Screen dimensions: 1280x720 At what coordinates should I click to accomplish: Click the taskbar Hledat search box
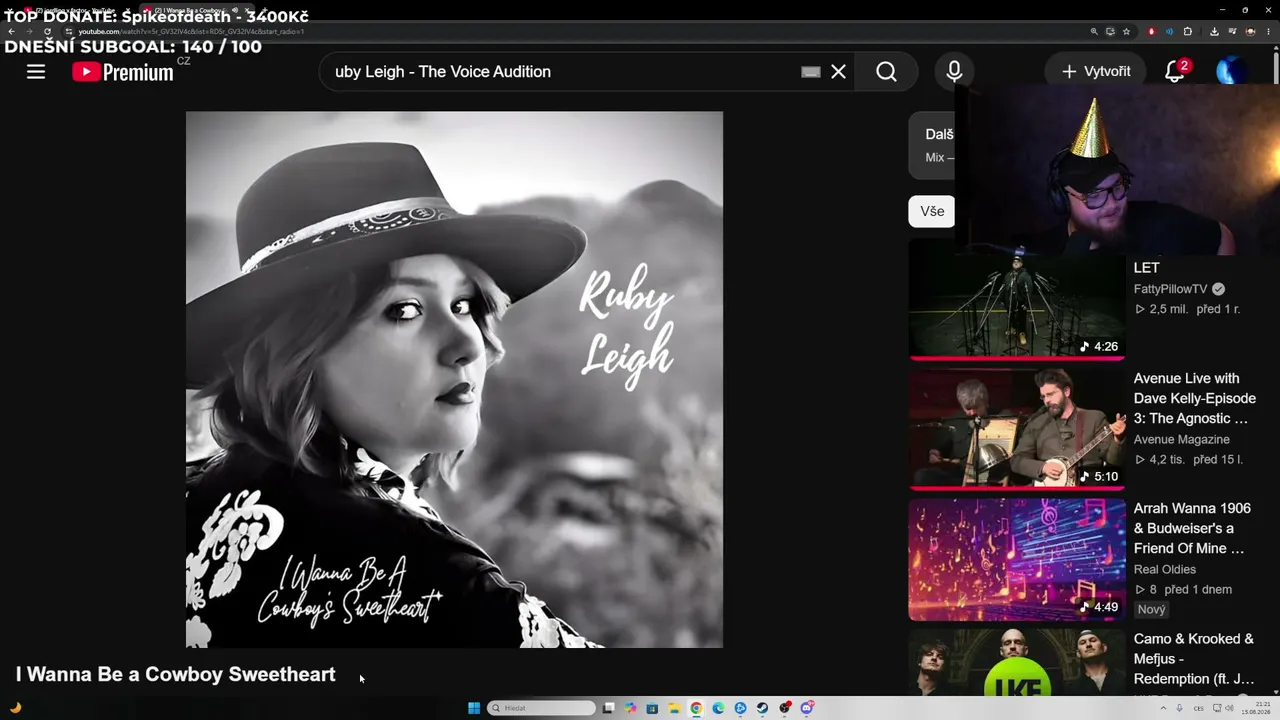point(541,708)
